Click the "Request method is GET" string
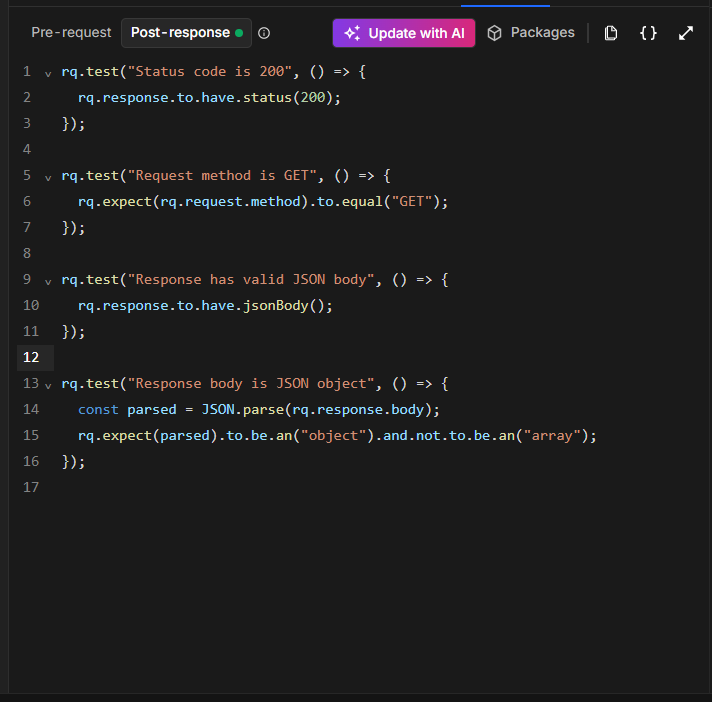This screenshot has height=702, width=712. point(222,175)
